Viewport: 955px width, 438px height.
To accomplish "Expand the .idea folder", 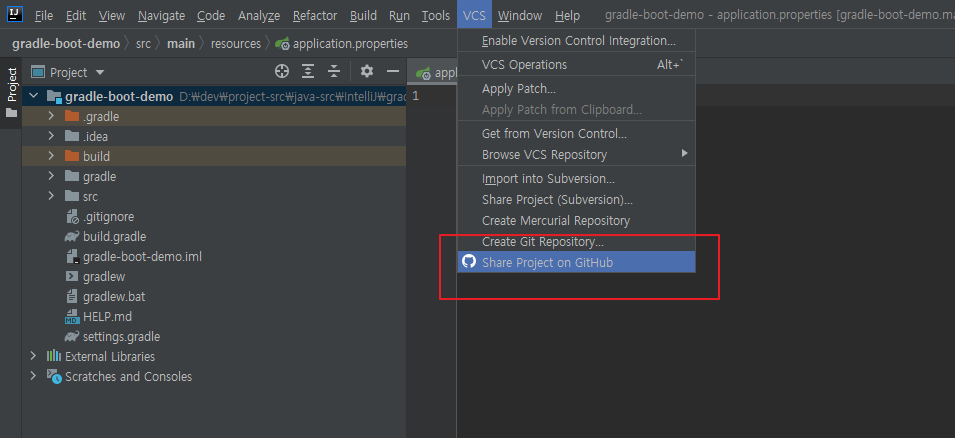I will pos(51,136).
